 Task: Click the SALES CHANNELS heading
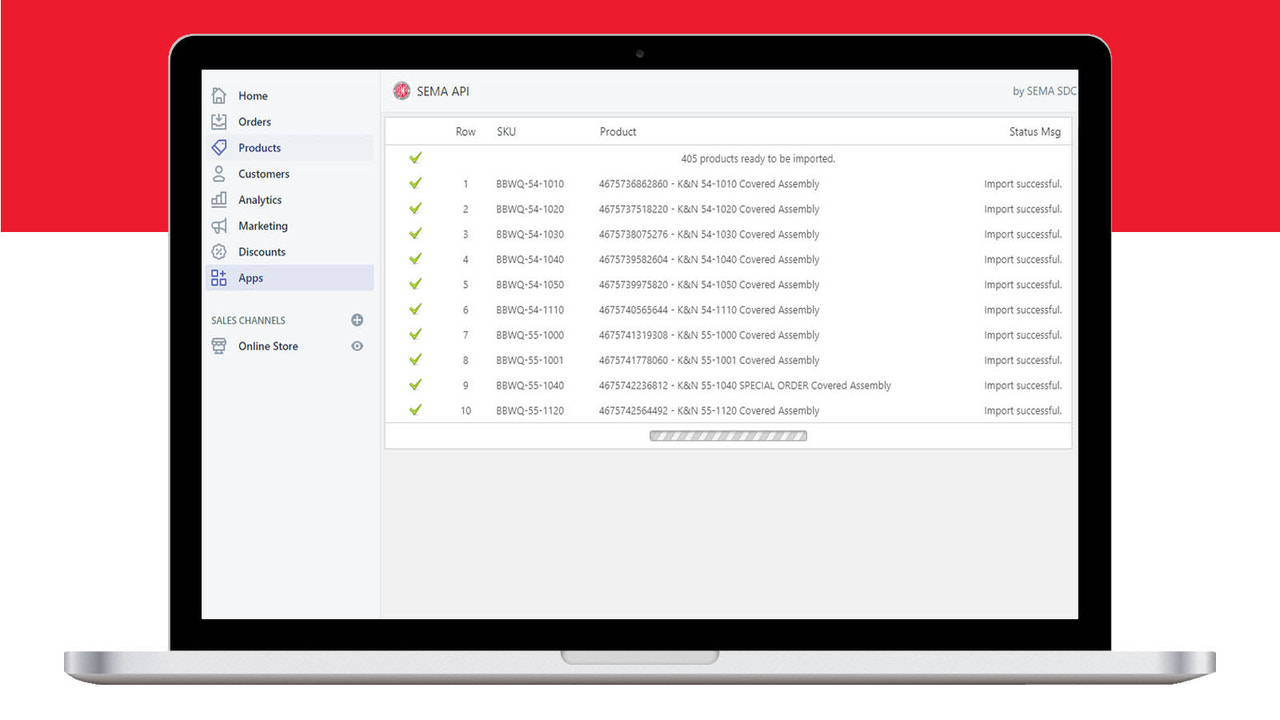pos(248,321)
